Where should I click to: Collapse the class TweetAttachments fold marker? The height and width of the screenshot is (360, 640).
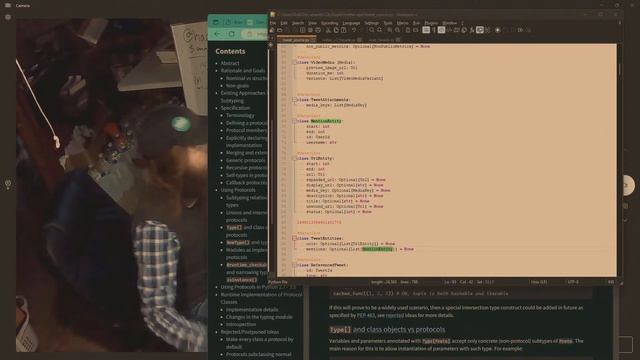(294, 100)
